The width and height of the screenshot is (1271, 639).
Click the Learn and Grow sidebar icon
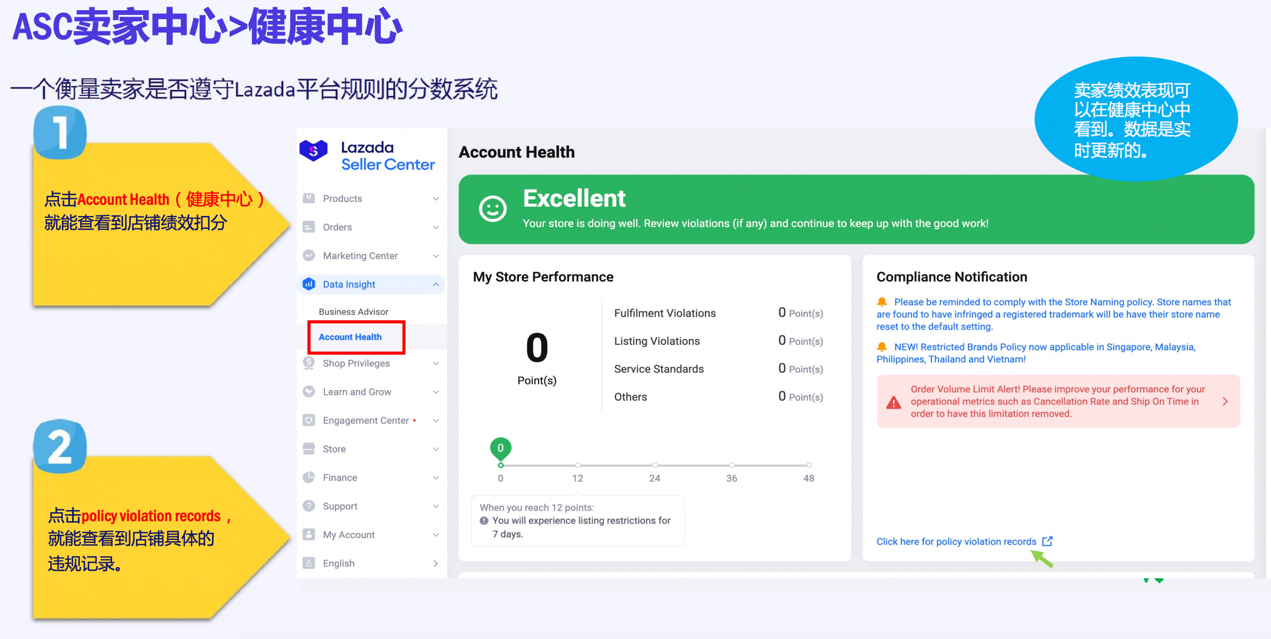pyautogui.click(x=309, y=392)
